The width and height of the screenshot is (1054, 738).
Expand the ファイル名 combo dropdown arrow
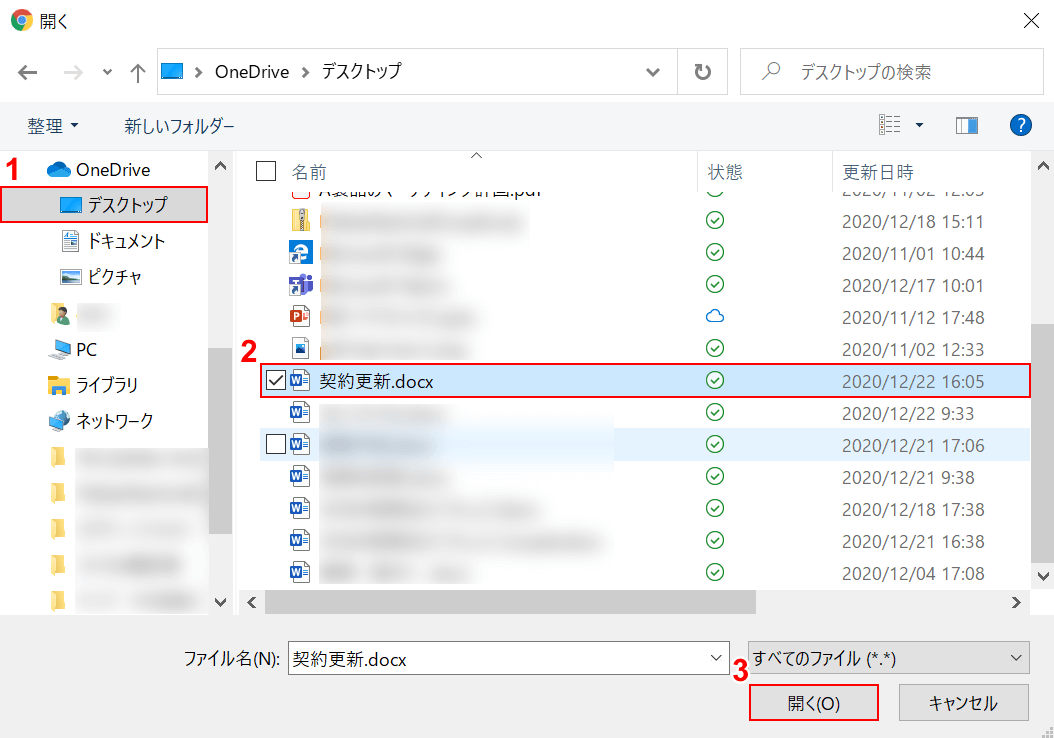click(717, 658)
